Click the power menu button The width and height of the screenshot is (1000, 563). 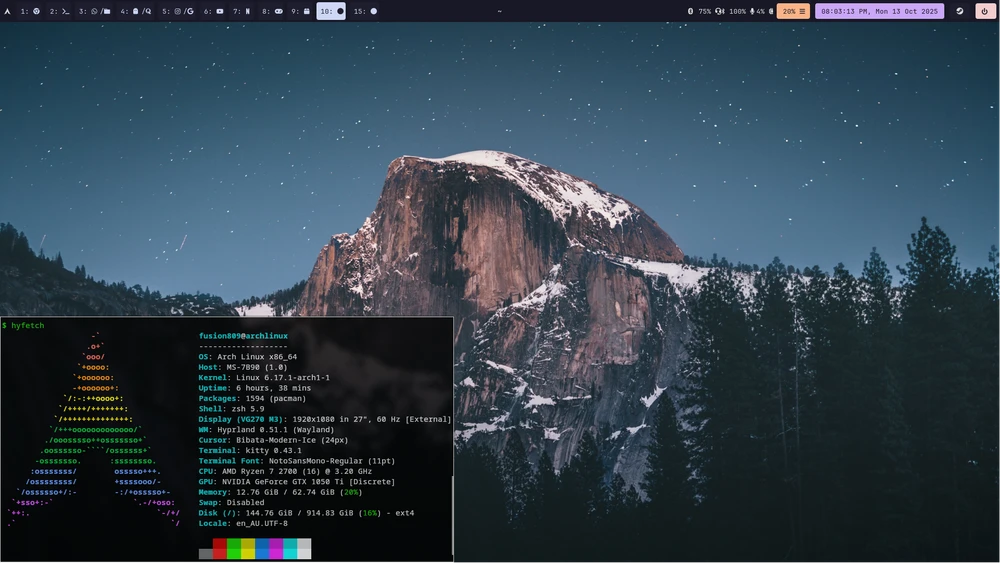click(x=986, y=11)
